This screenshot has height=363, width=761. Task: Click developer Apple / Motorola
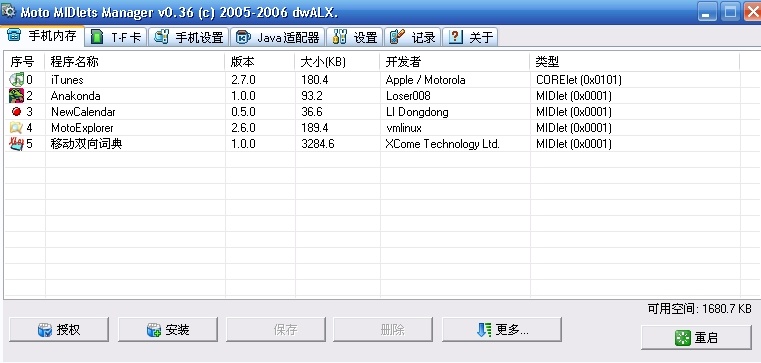pos(425,80)
